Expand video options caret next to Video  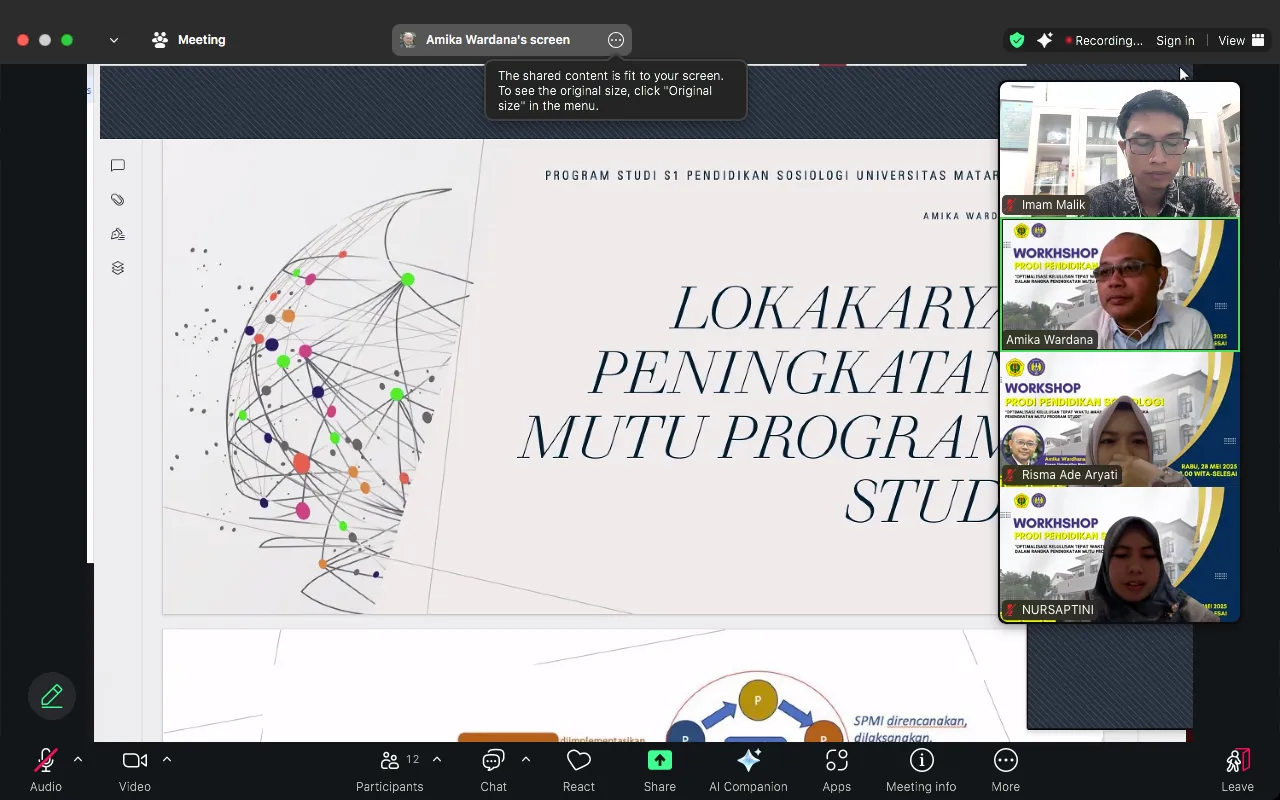pyautogui.click(x=167, y=760)
